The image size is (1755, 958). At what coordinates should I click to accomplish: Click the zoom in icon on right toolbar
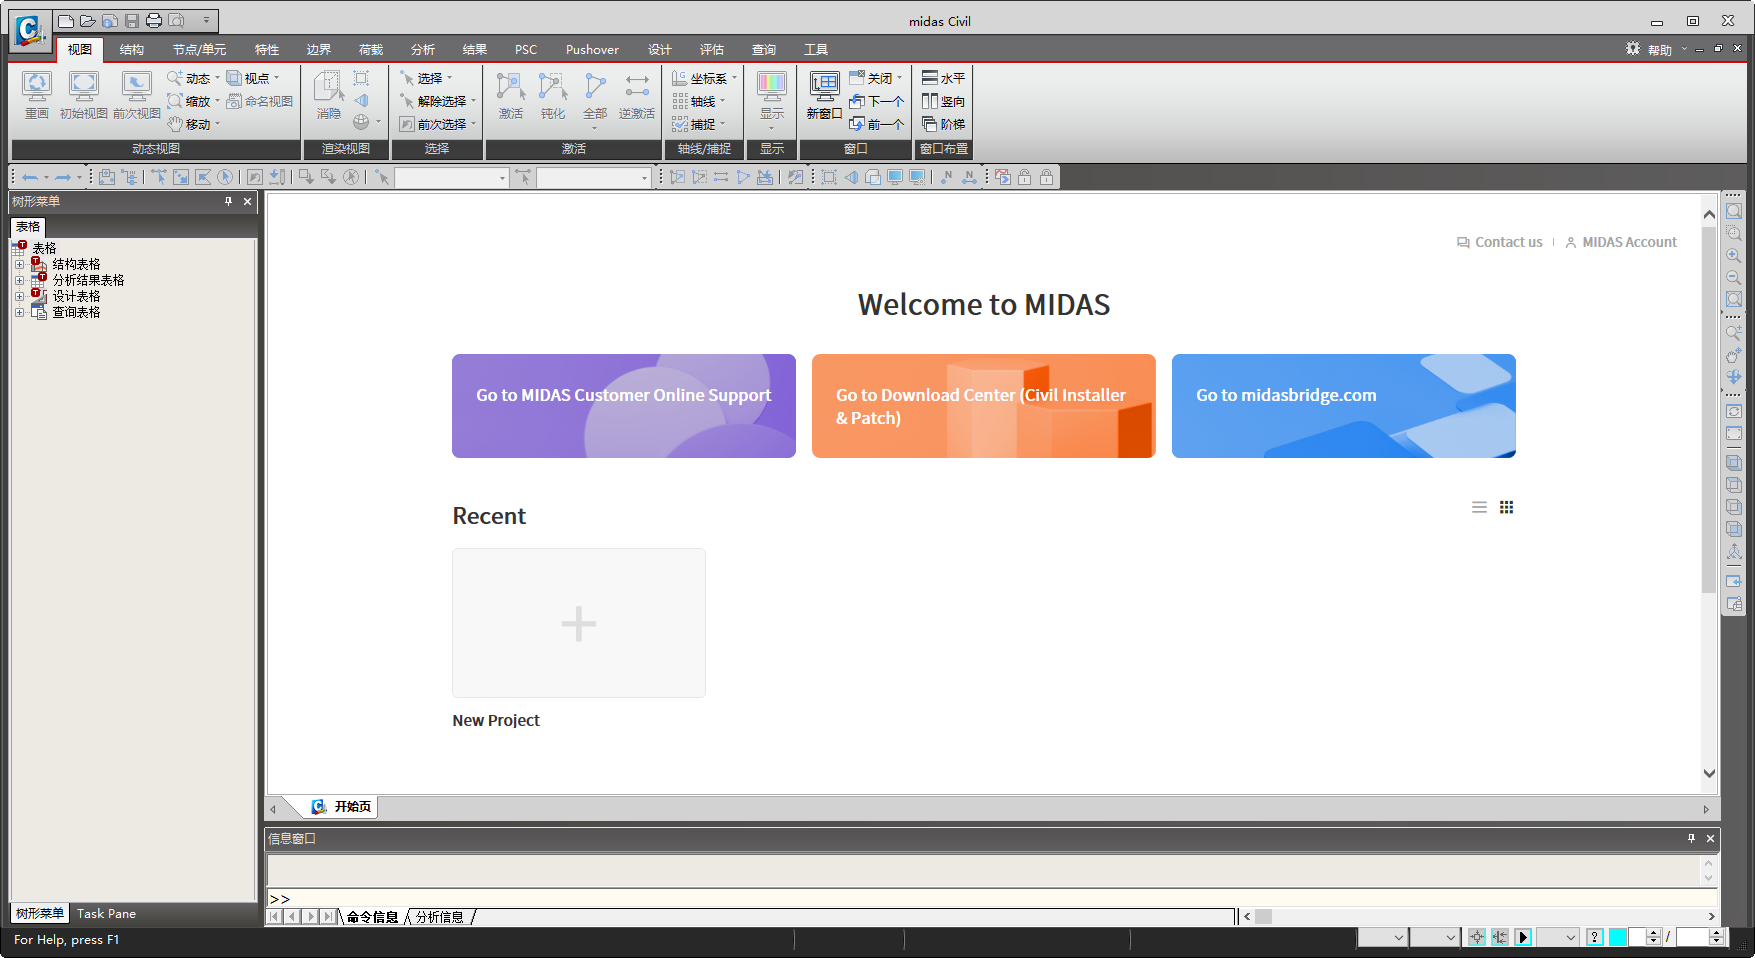point(1734,255)
